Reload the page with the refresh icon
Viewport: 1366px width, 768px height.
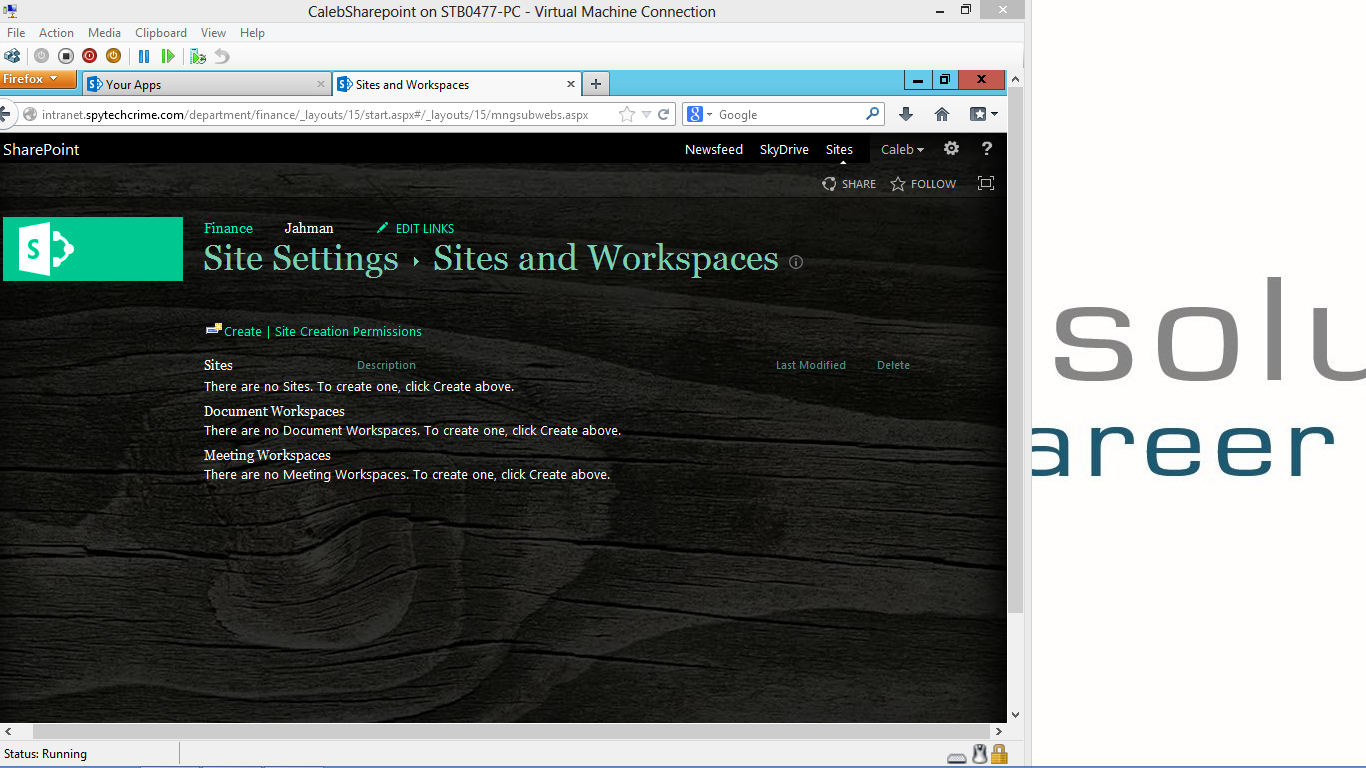[x=663, y=115]
